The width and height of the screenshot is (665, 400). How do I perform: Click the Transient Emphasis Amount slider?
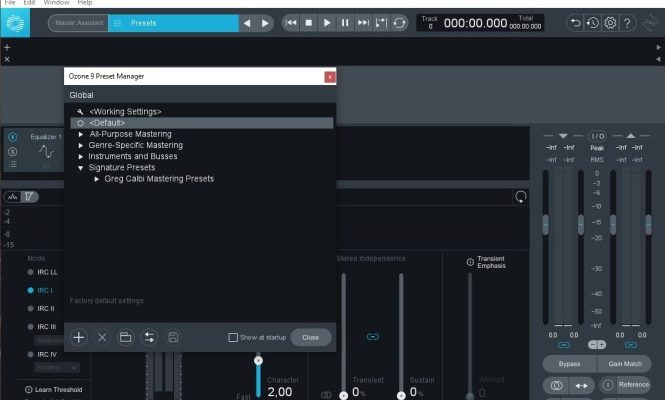470,335
